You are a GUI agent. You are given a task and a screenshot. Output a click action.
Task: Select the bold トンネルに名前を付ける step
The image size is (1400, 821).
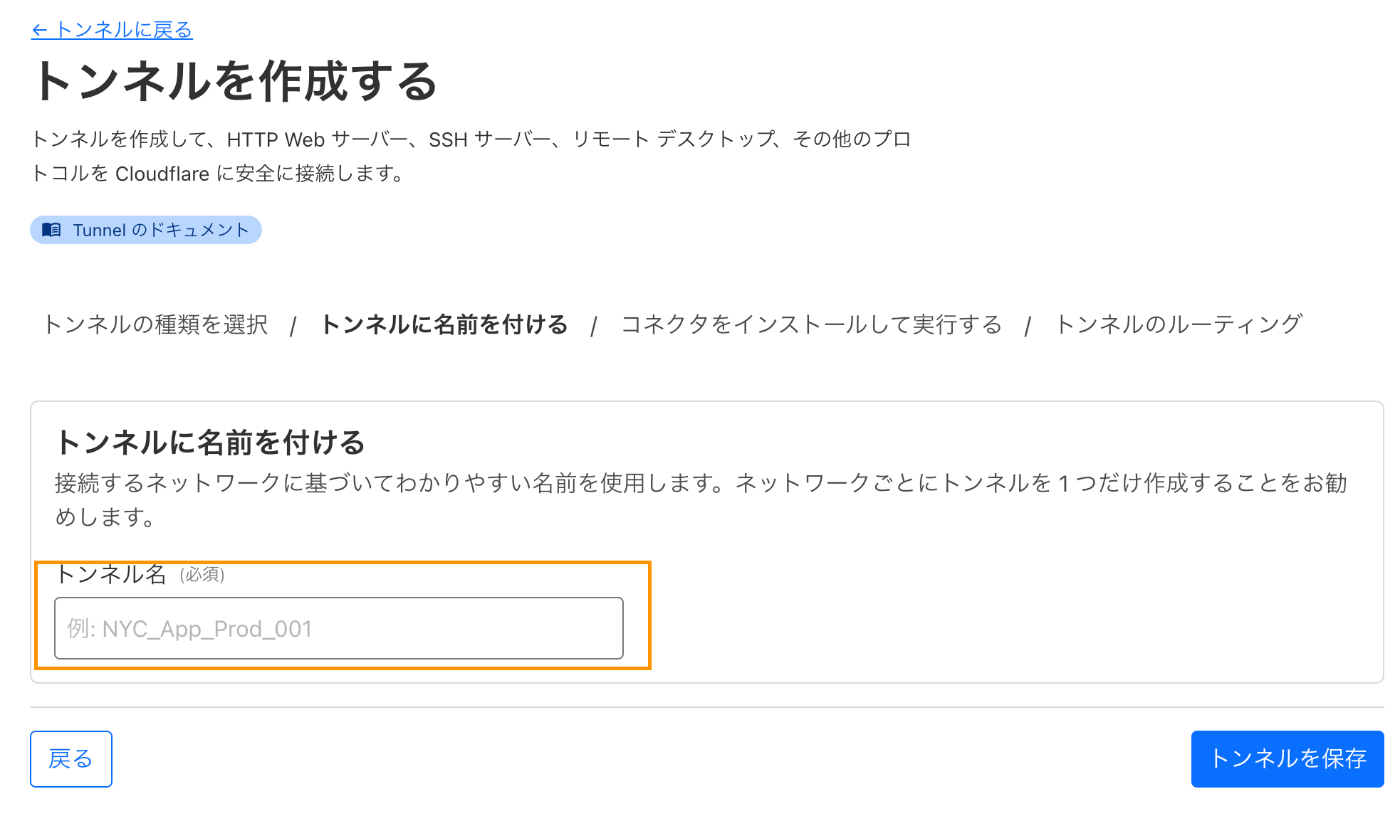tap(443, 324)
